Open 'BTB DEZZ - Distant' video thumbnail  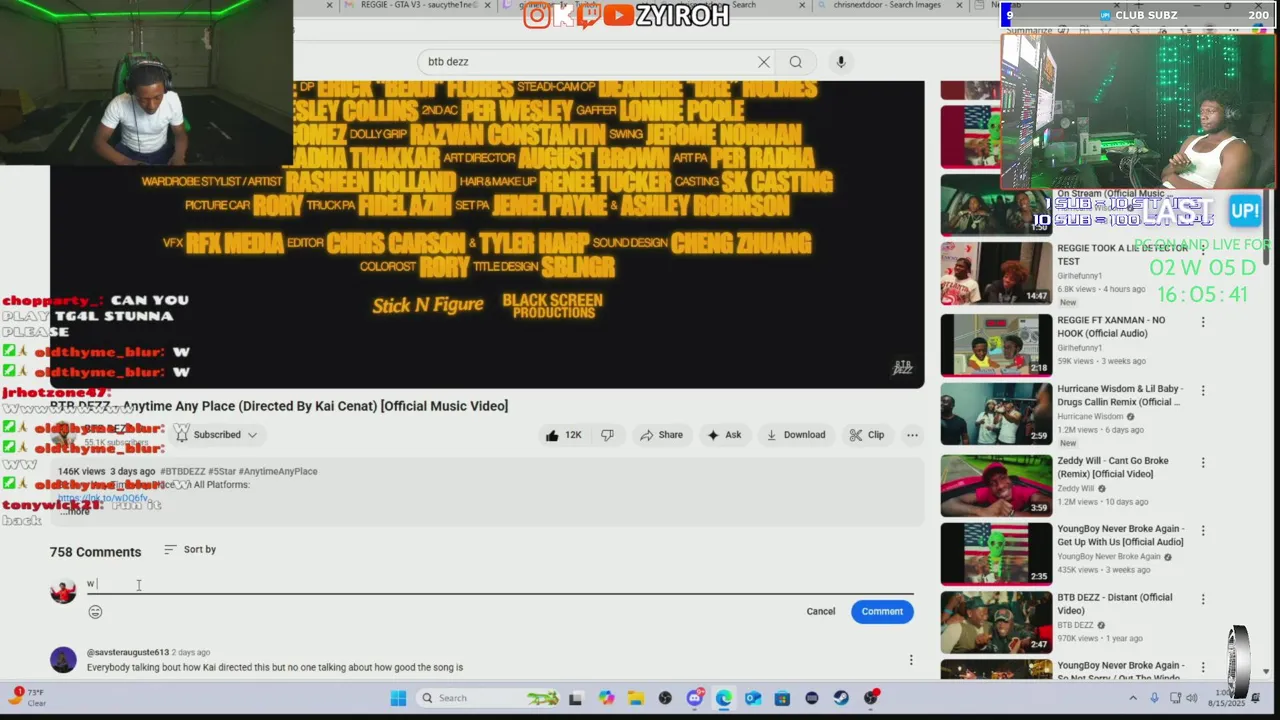[996, 622]
